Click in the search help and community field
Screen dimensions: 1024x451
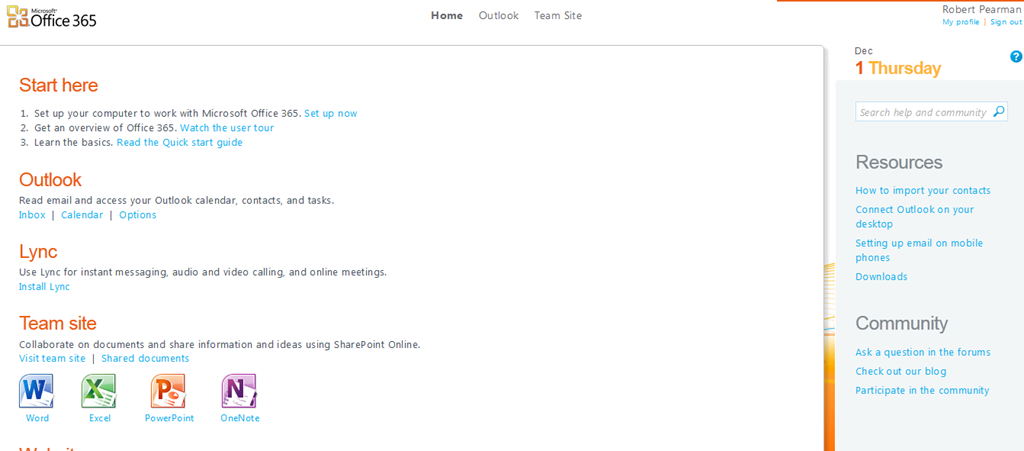click(922, 112)
